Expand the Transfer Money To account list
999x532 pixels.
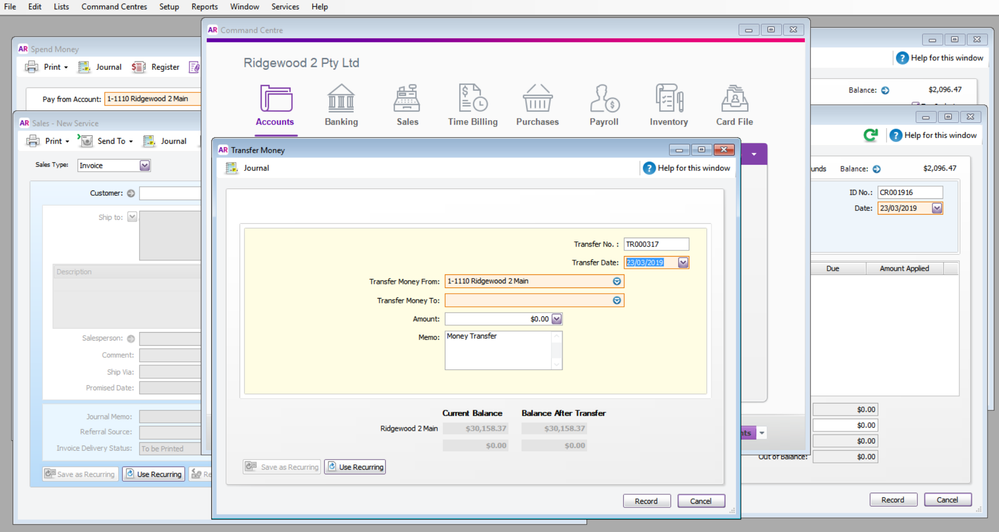coord(617,300)
